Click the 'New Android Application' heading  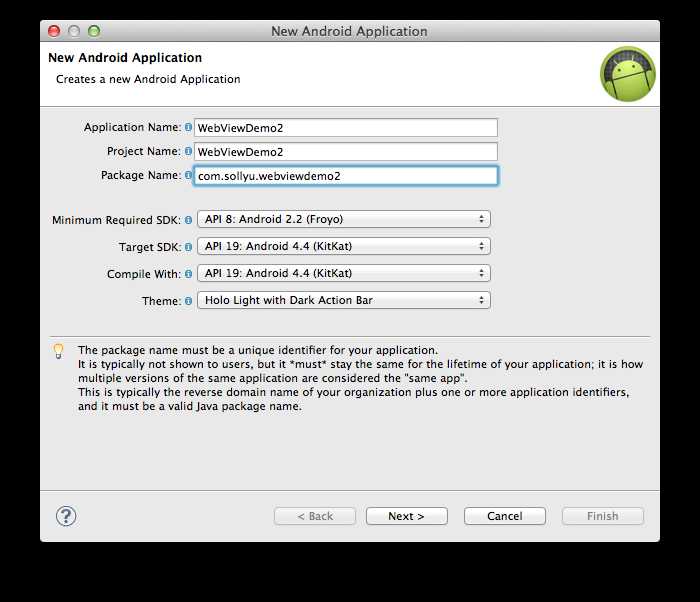pyautogui.click(x=125, y=58)
